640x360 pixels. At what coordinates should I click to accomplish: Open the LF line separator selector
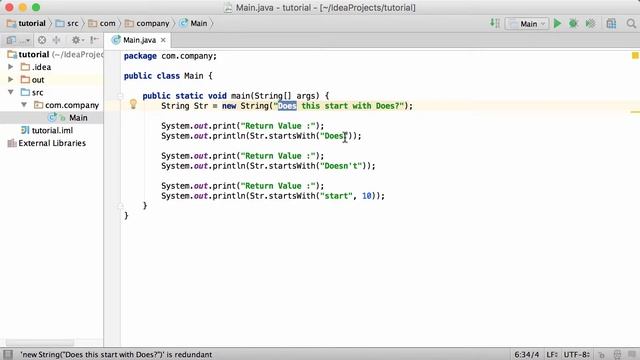tap(552, 354)
